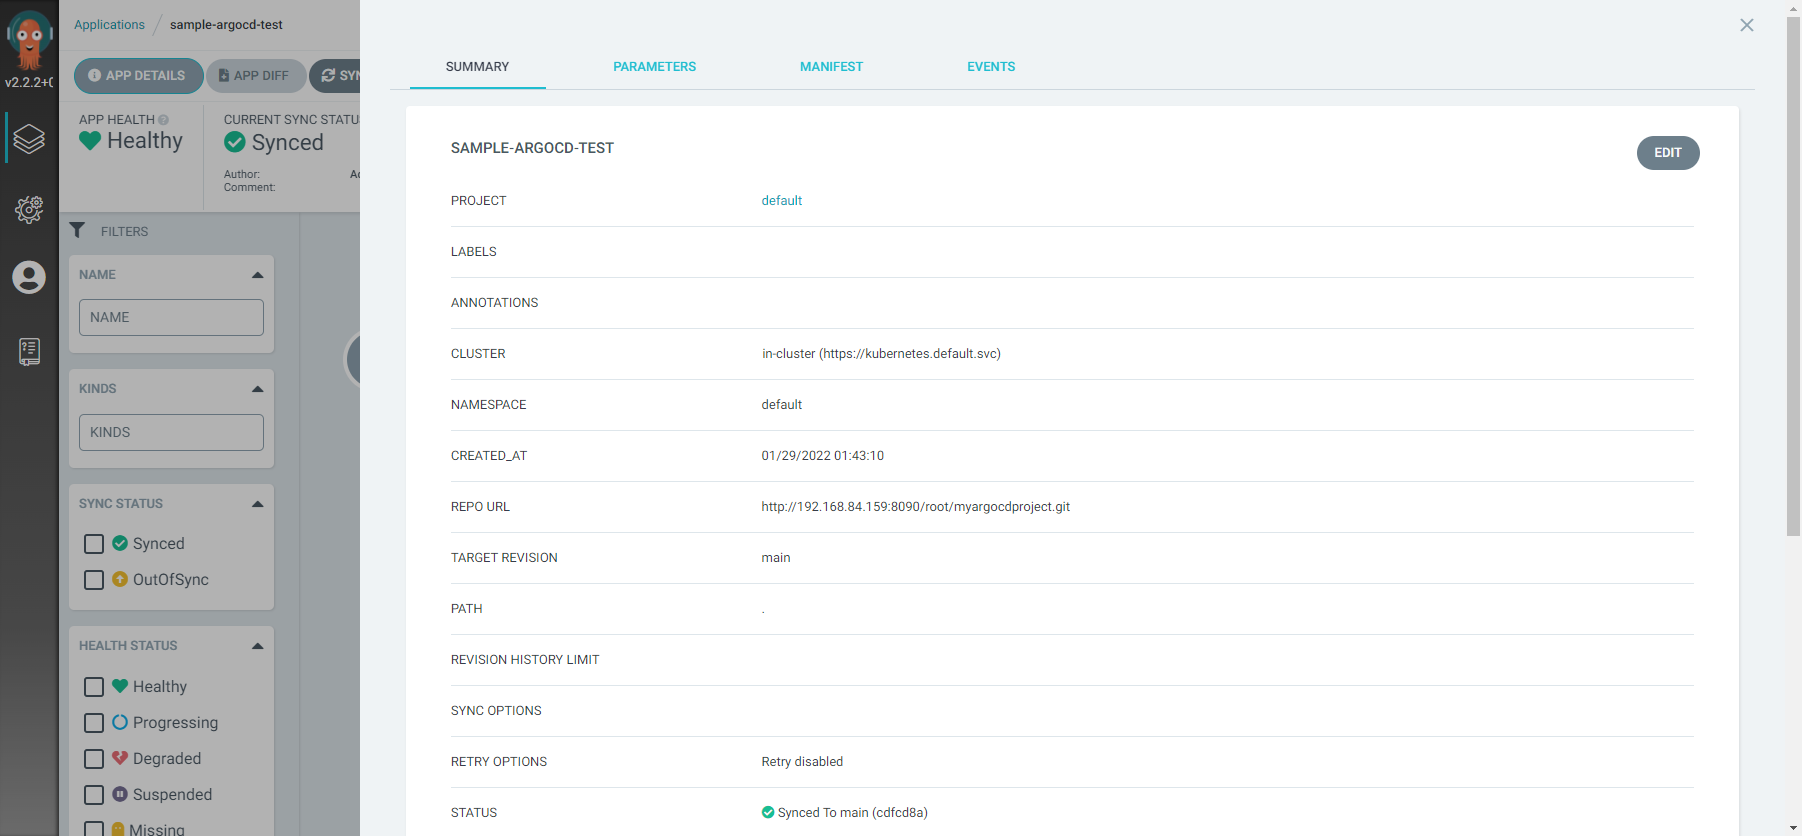The height and width of the screenshot is (836, 1802).
Task: Click OutOfSync yellow arrow icon
Action: click(x=120, y=579)
